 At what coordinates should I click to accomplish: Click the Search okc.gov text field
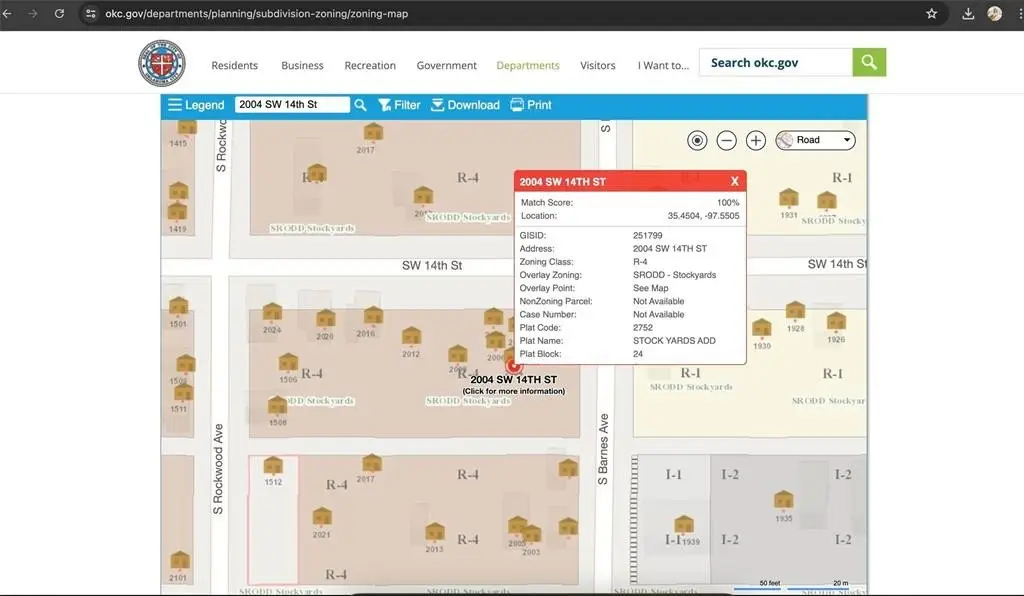[775, 62]
